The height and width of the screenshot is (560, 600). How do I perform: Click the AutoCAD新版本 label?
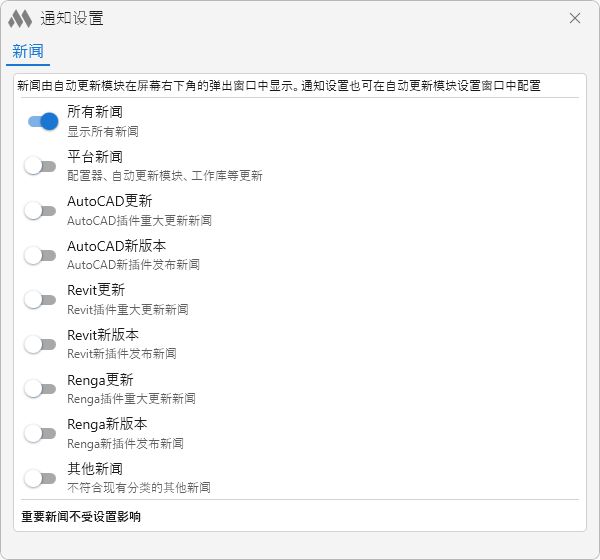click(x=117, y=246)
